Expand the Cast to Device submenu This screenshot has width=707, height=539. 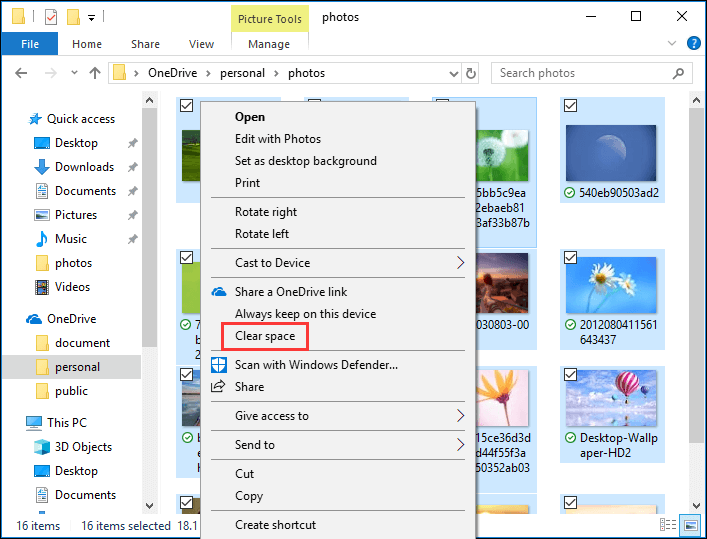click(338, 263)
